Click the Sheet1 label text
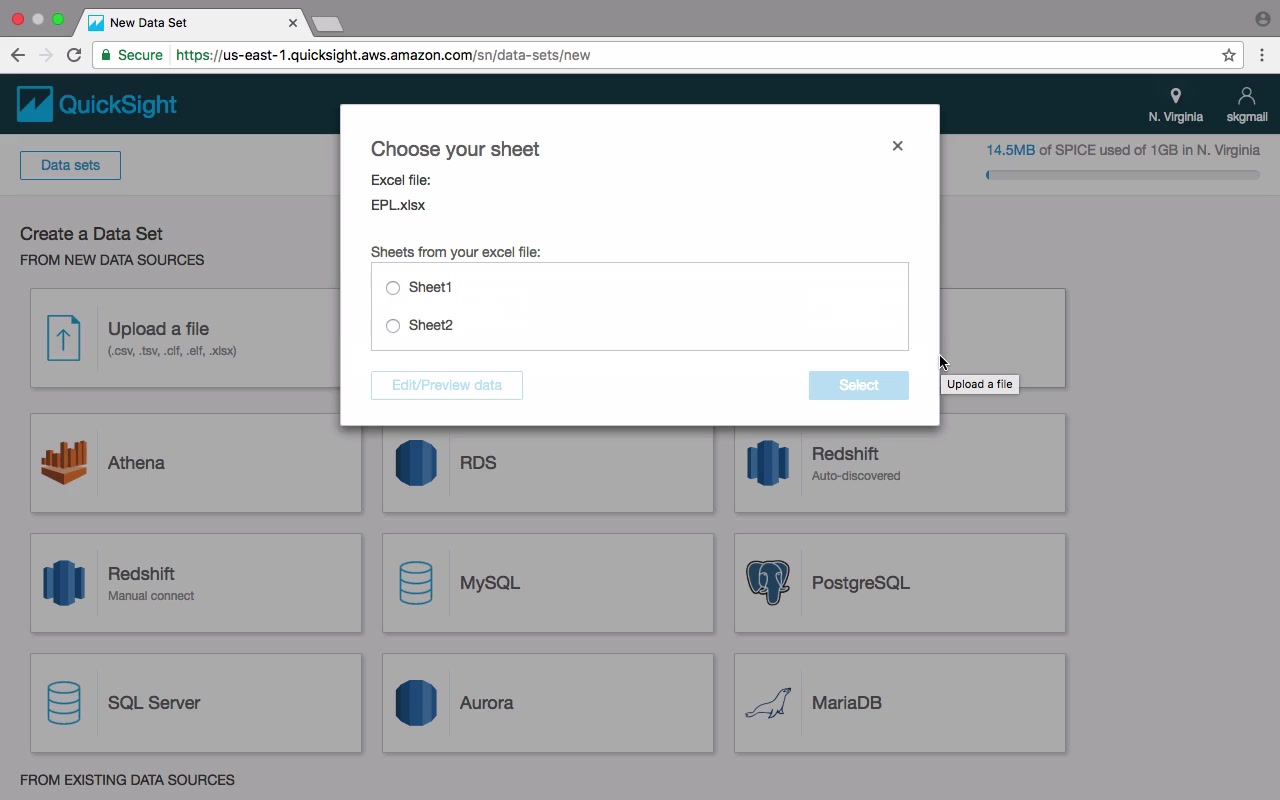The image size is (1280, 800). (x=430, y=287)
